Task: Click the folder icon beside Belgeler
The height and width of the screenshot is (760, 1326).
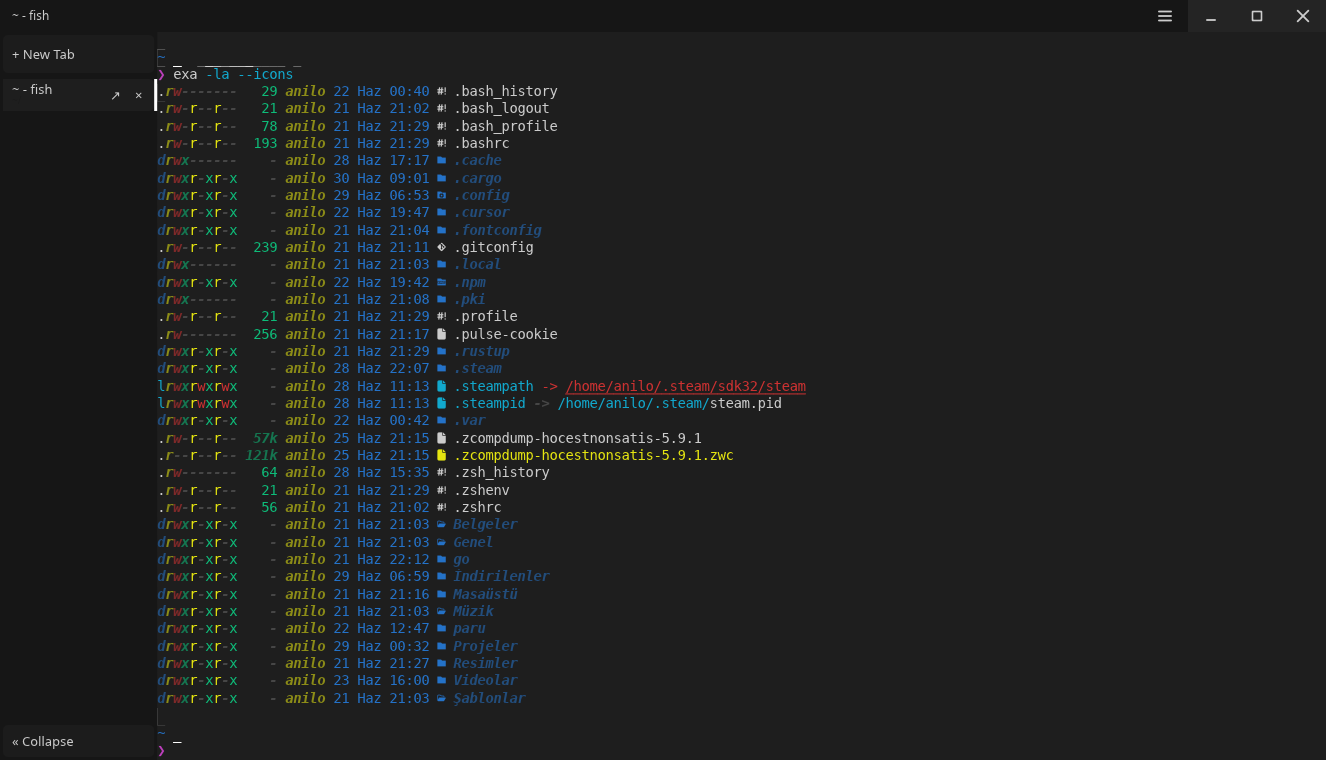Action: pos(441,524)
